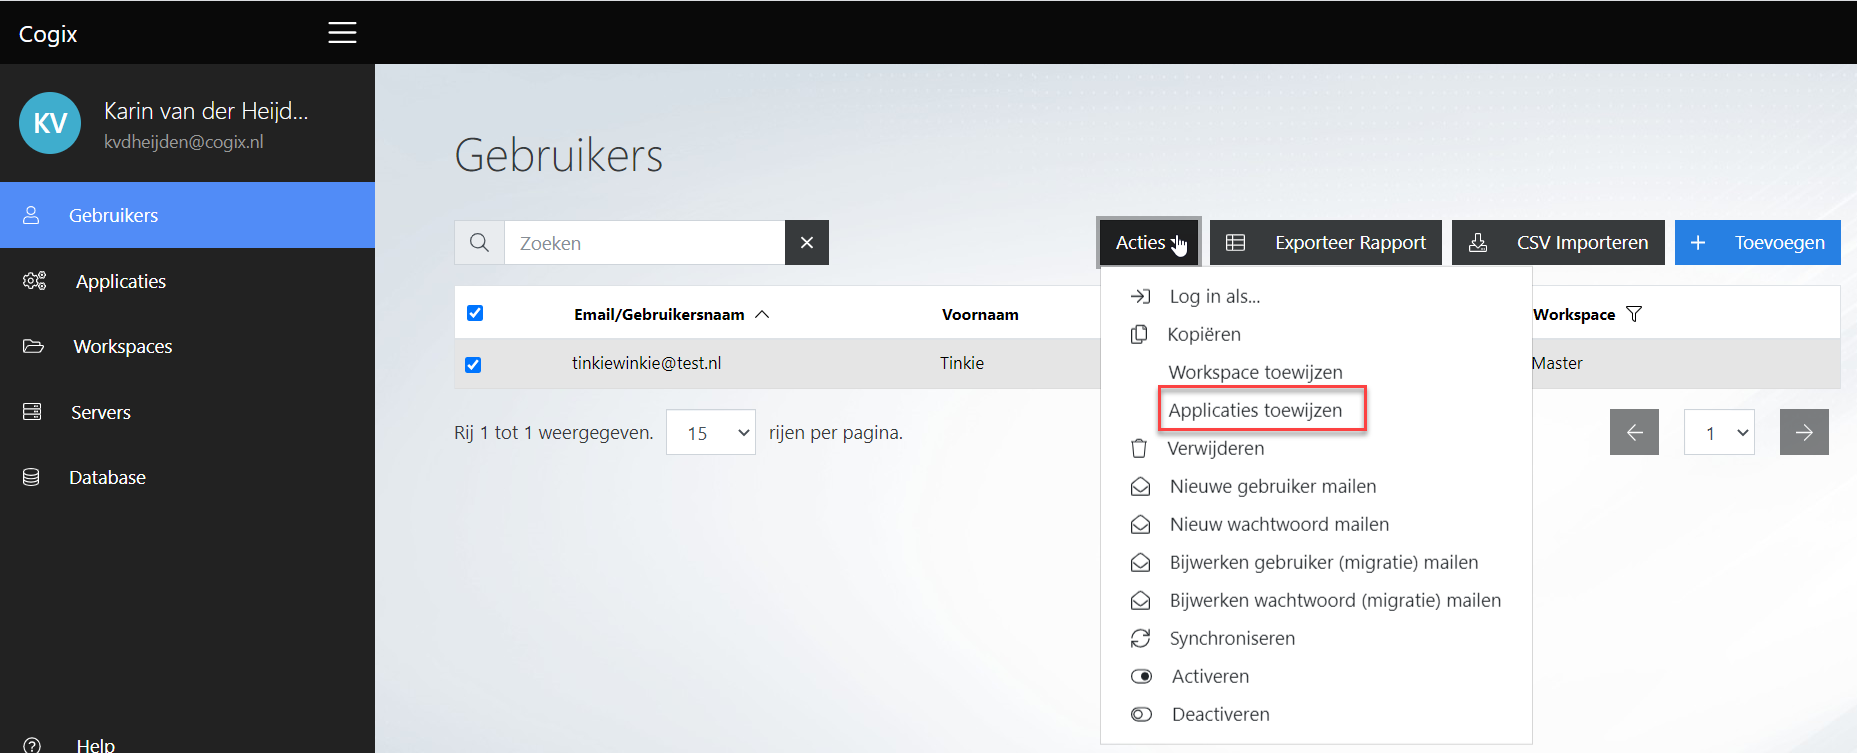Go to previous page arrow
The image size is (1857, 753).
1634,432
